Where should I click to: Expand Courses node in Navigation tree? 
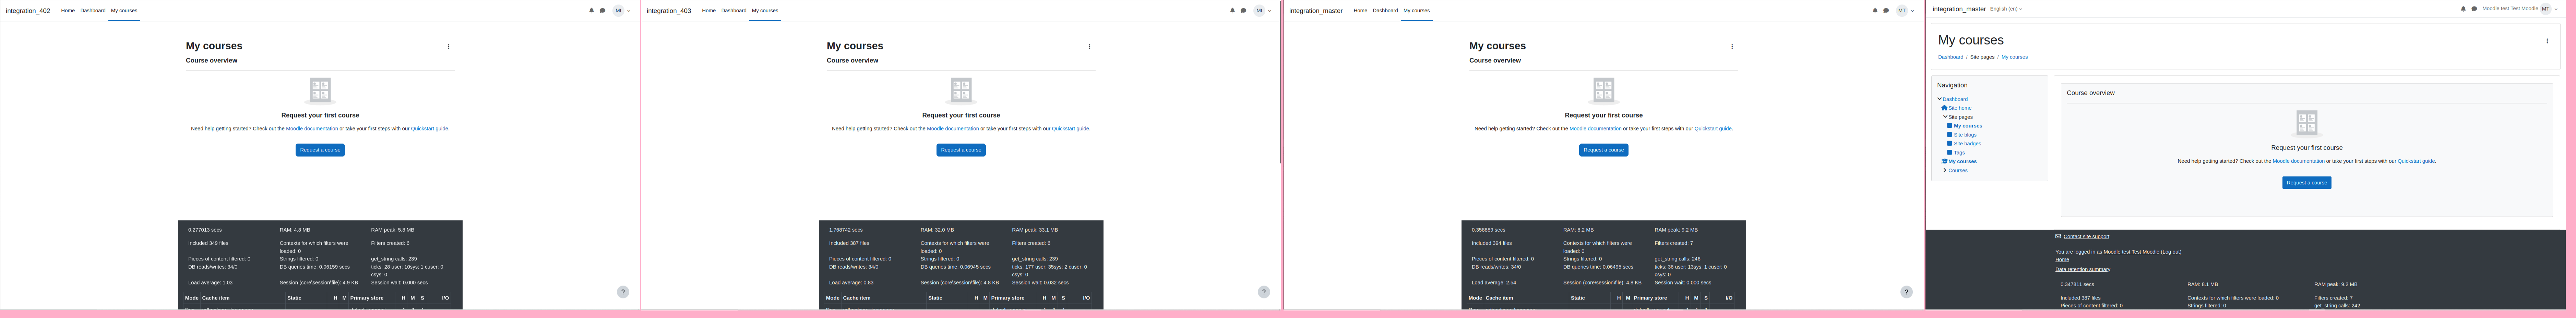[x=1945, y=170]
